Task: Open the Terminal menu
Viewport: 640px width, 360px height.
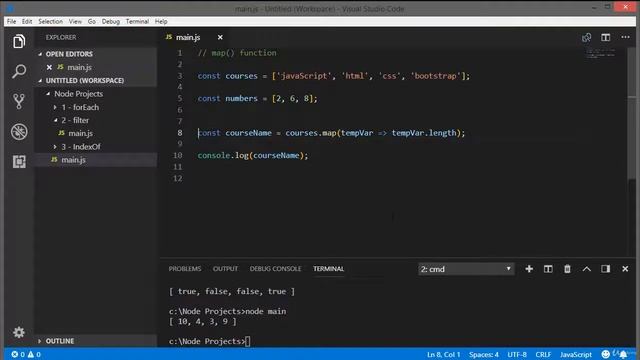Action: coord(137,21)
